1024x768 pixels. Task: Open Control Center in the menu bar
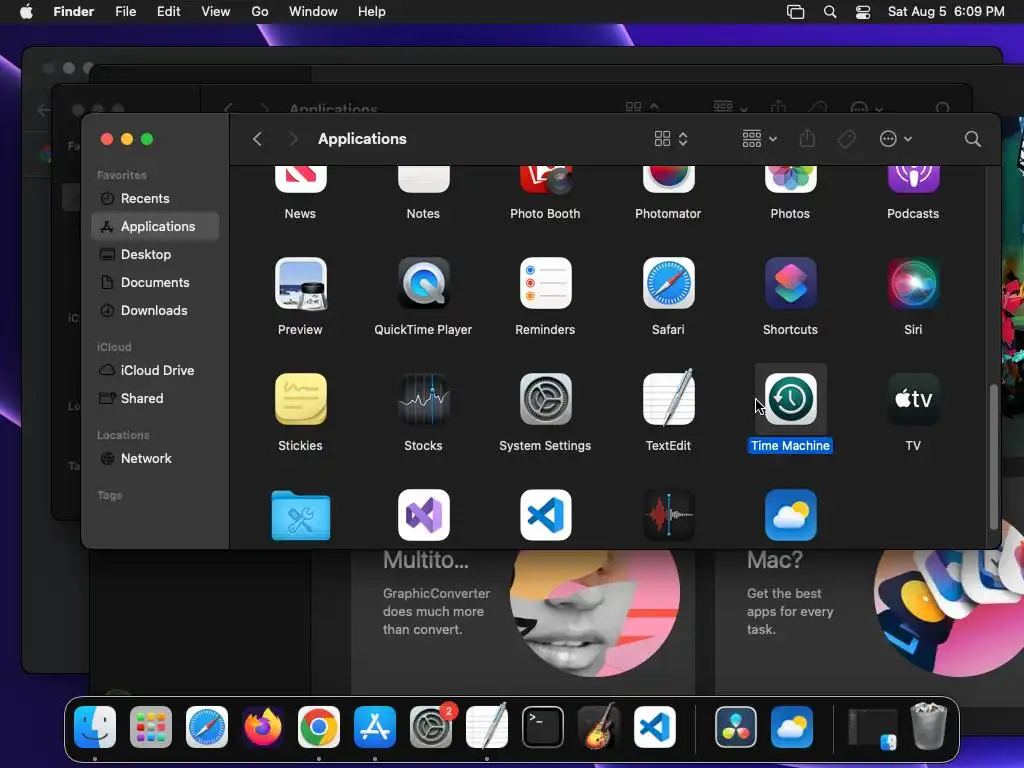point(863,12)
